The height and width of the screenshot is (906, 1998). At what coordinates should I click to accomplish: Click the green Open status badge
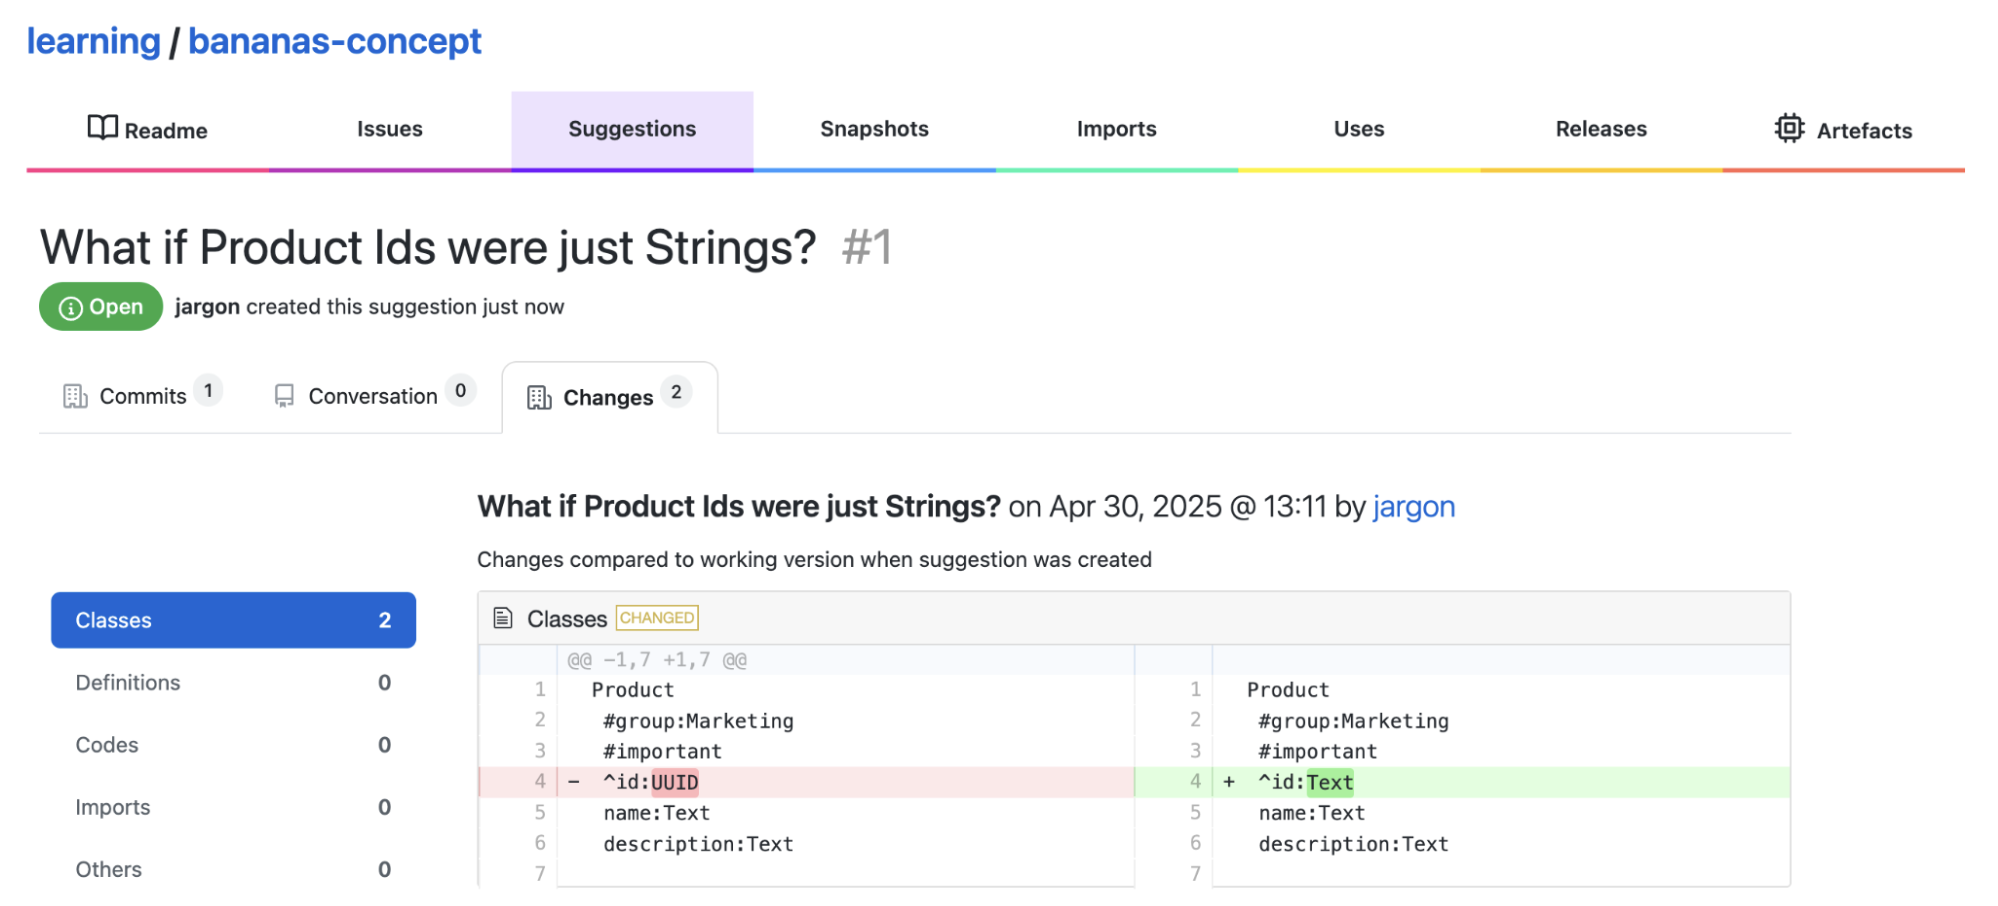101,307
